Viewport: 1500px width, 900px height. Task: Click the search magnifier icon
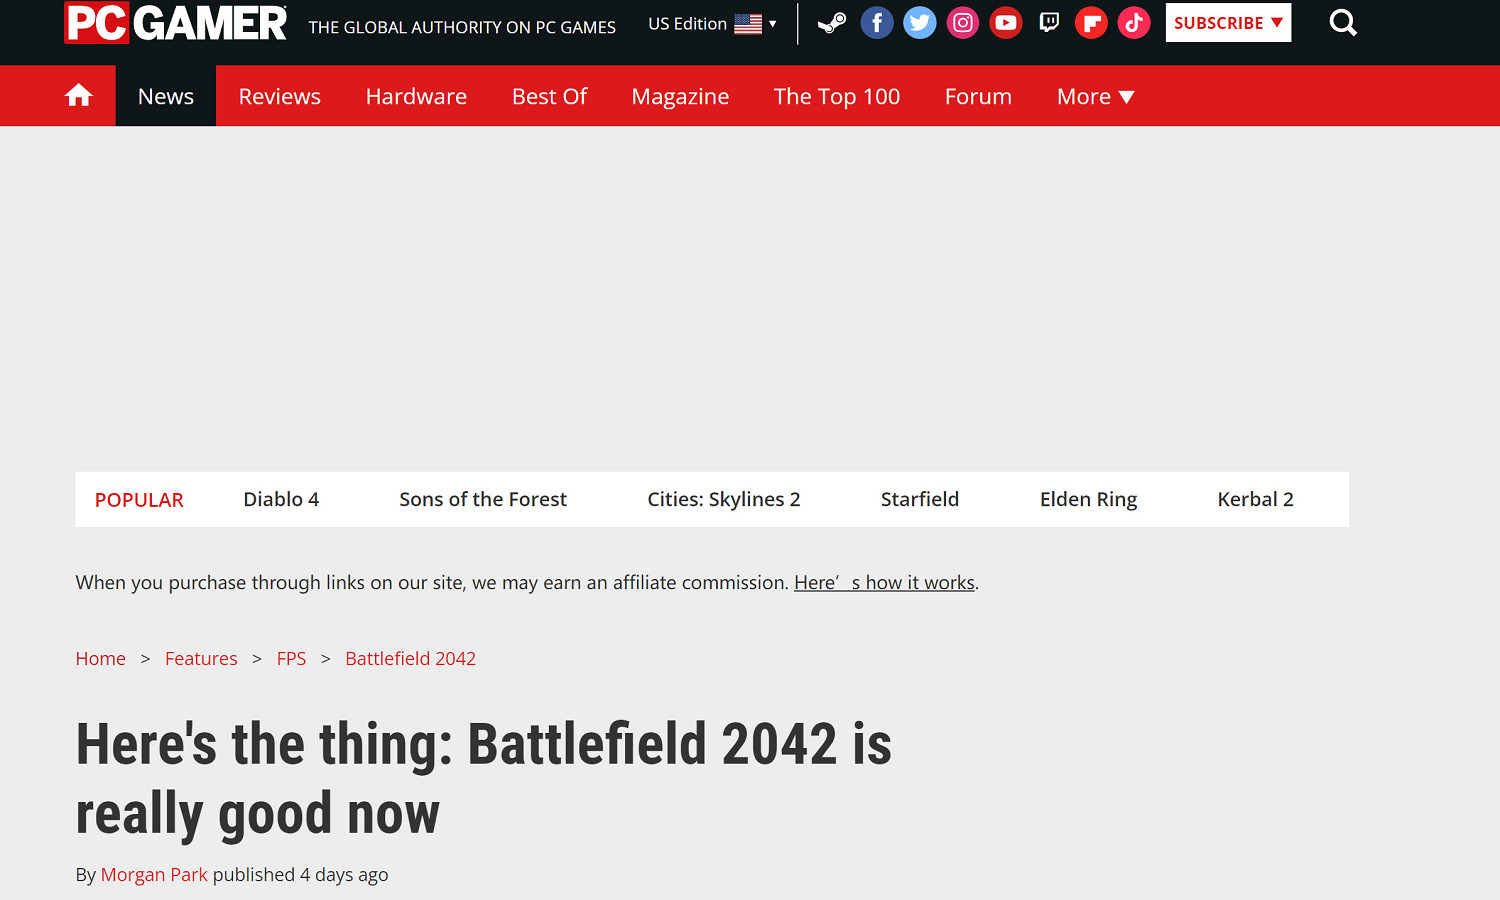click(1343, 22)
